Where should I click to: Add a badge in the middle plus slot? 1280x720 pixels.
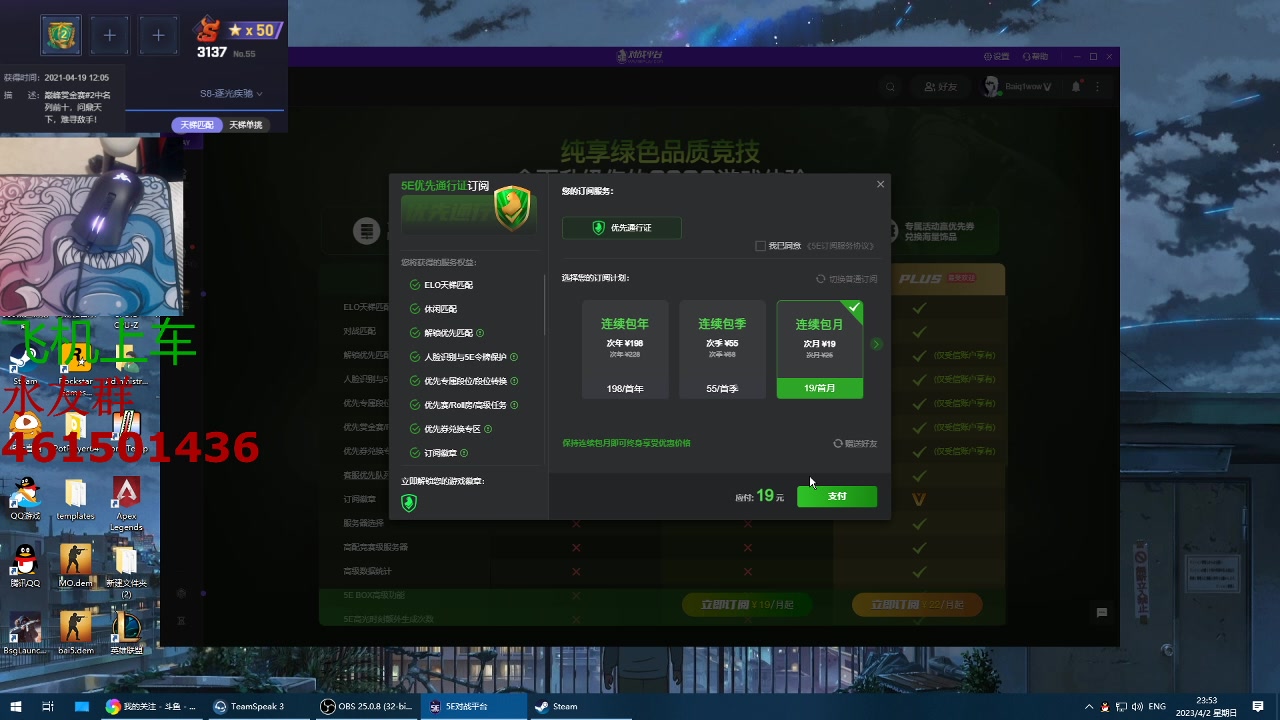click(x=110, y=36)
